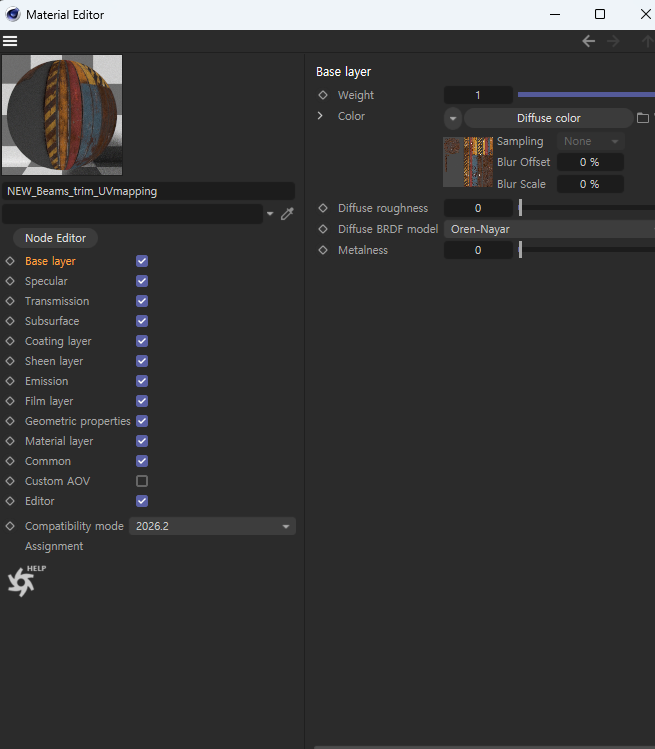Toggle the Emission checkbox
Screen dimensions: 655x749
coord(142,381)
